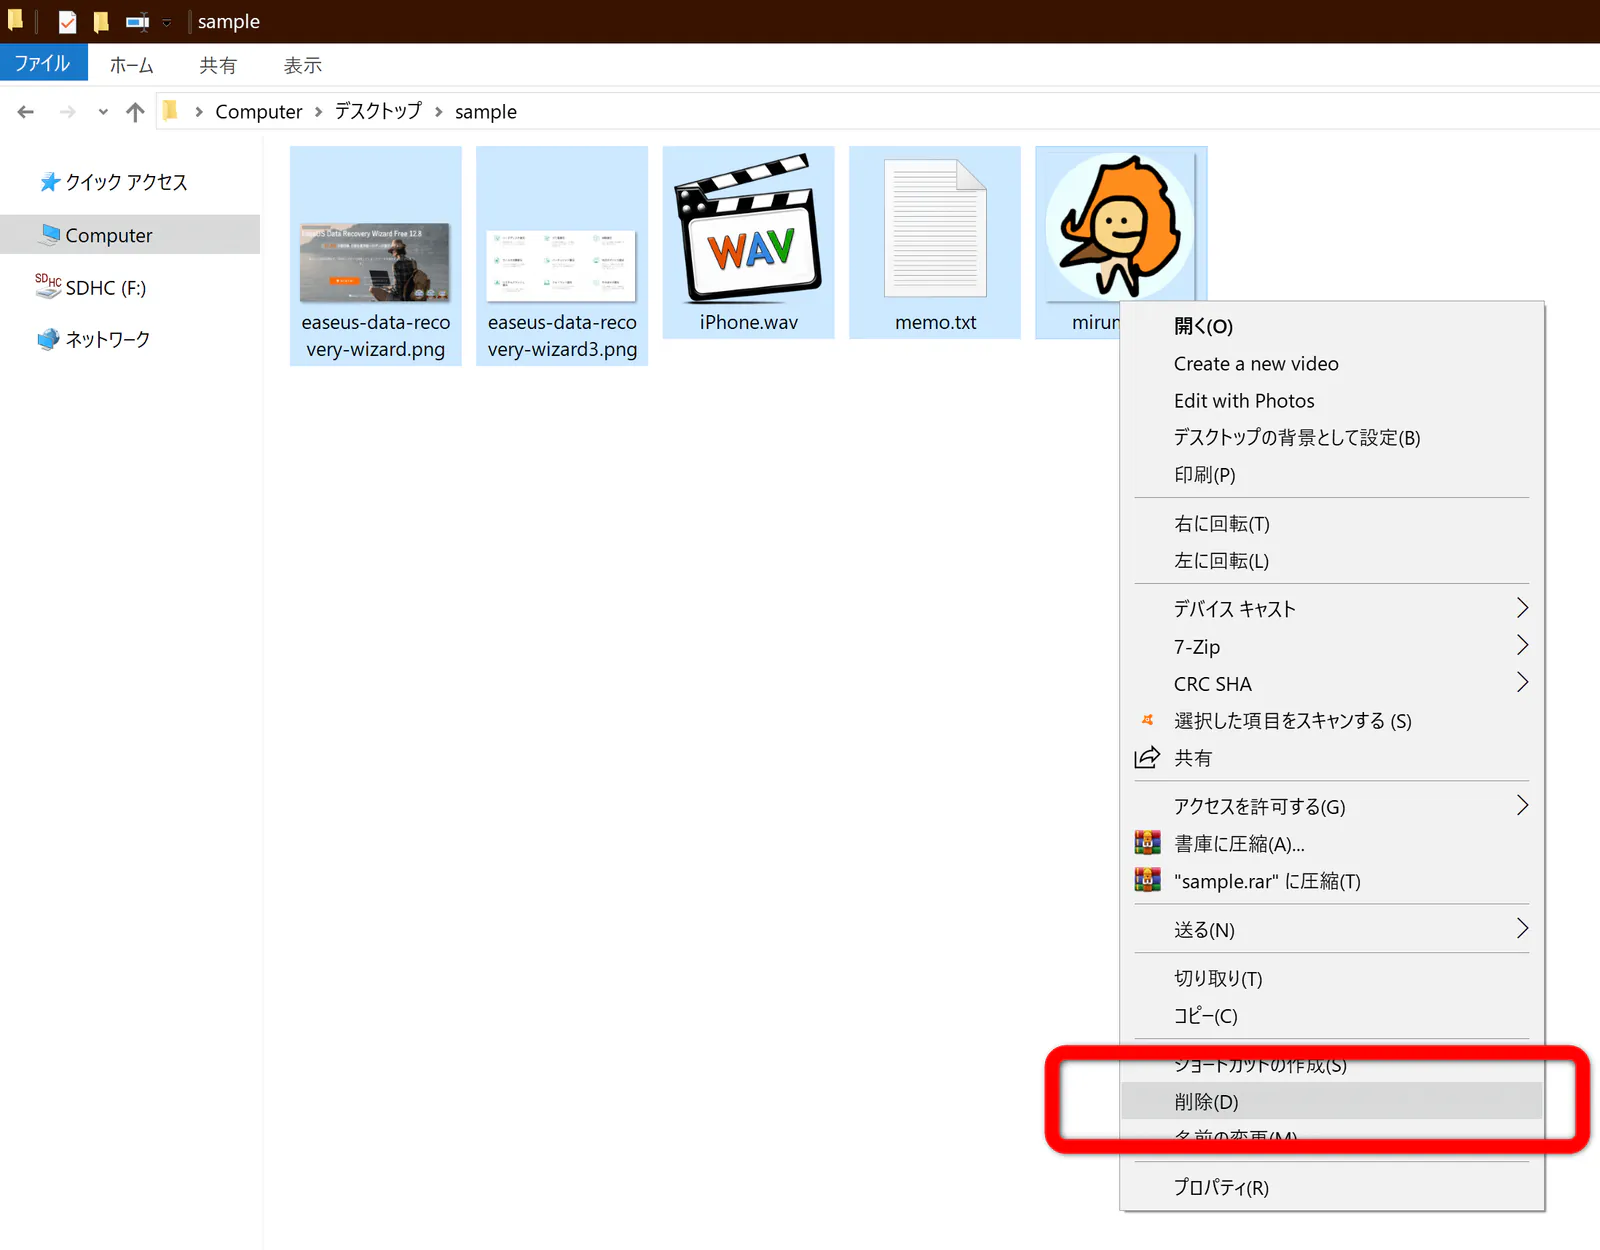The width and height of the screenshot is (1600, 1250).
Task: Select the orange character image file thumbnail
Action: (1121, 227)
